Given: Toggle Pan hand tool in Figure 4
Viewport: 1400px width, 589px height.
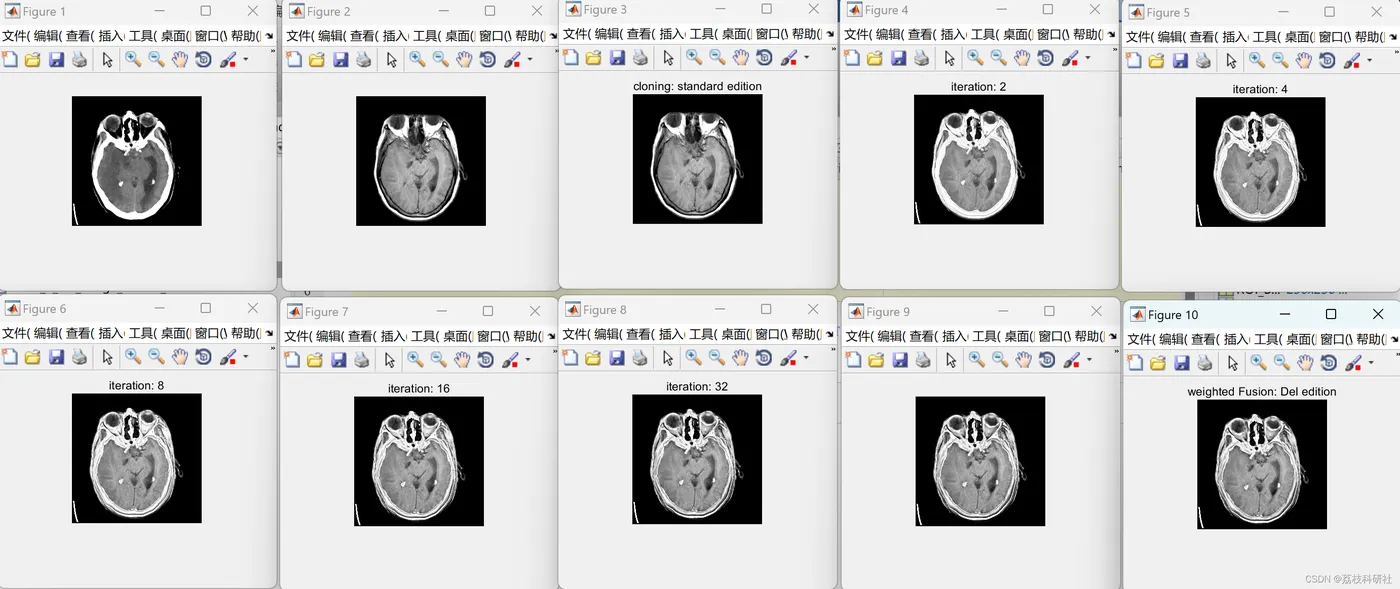Looking at the screenshot, I should tap(1022, 58).
